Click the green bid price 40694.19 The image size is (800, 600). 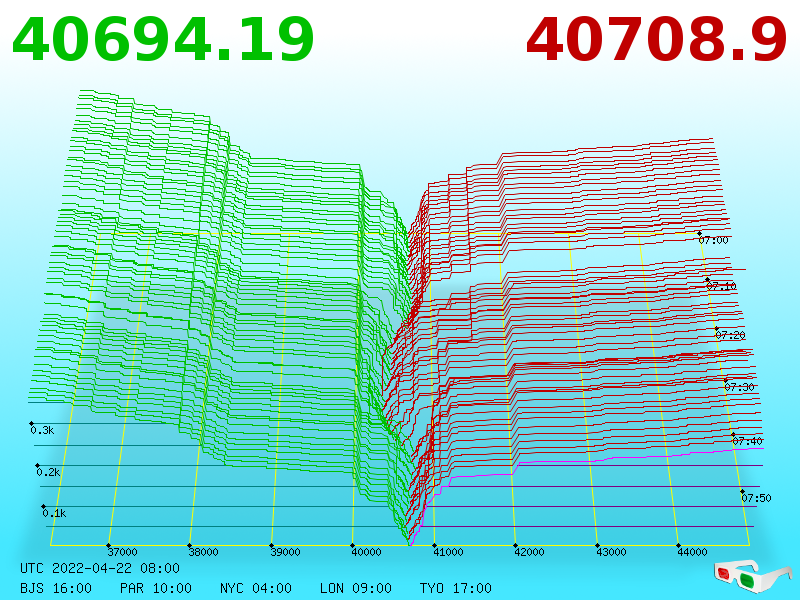163,39
